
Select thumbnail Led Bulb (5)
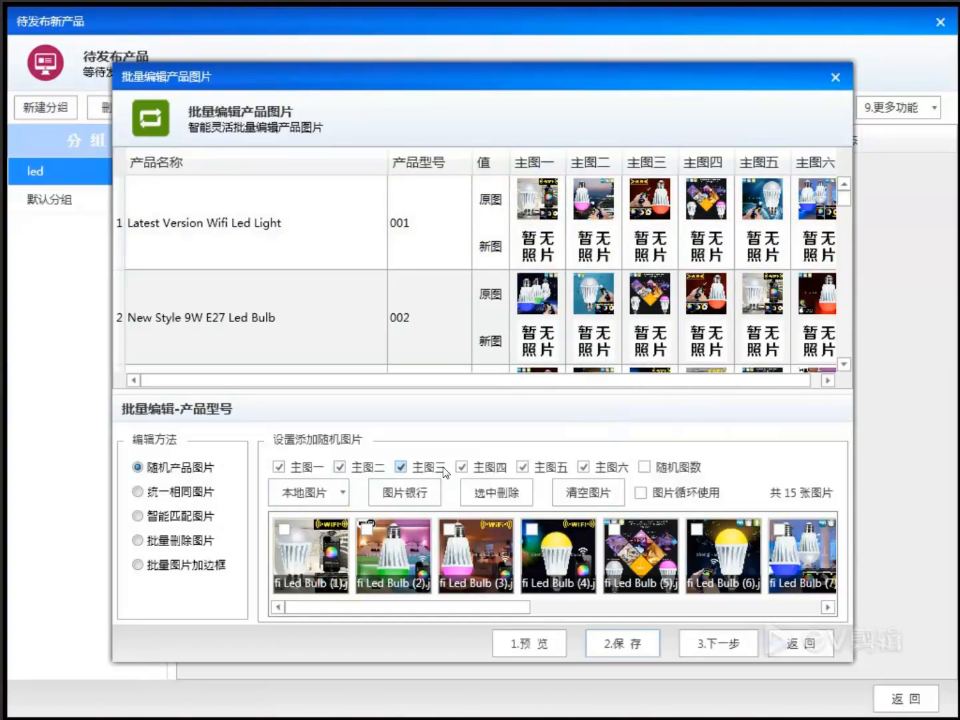pos(641,556)
